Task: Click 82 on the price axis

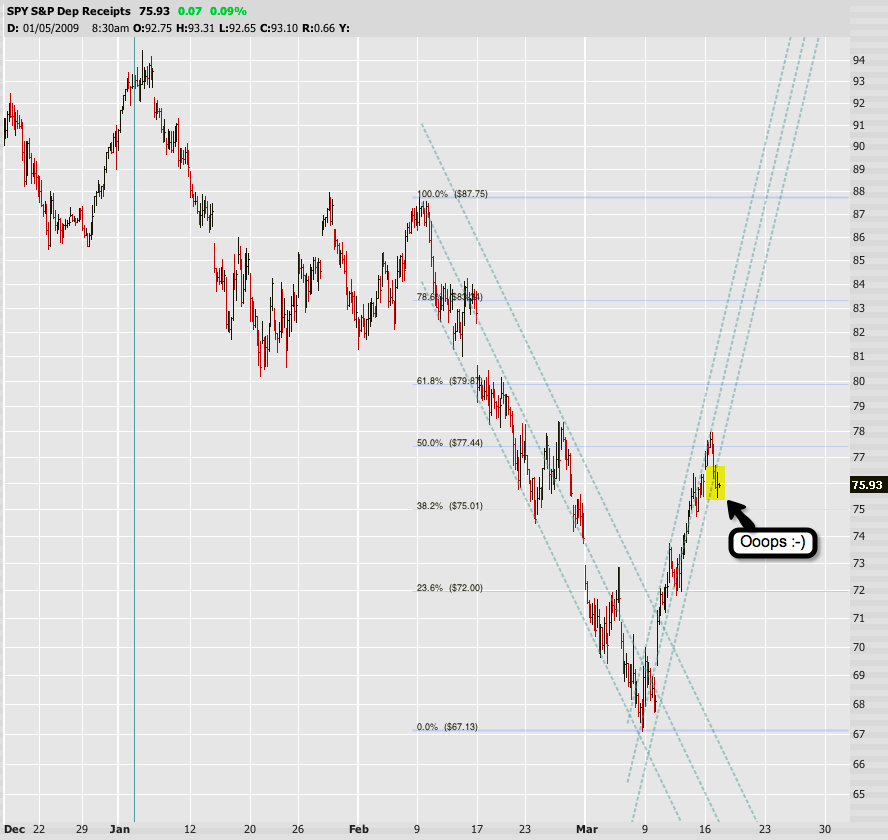Action: (x=859, y=332)
